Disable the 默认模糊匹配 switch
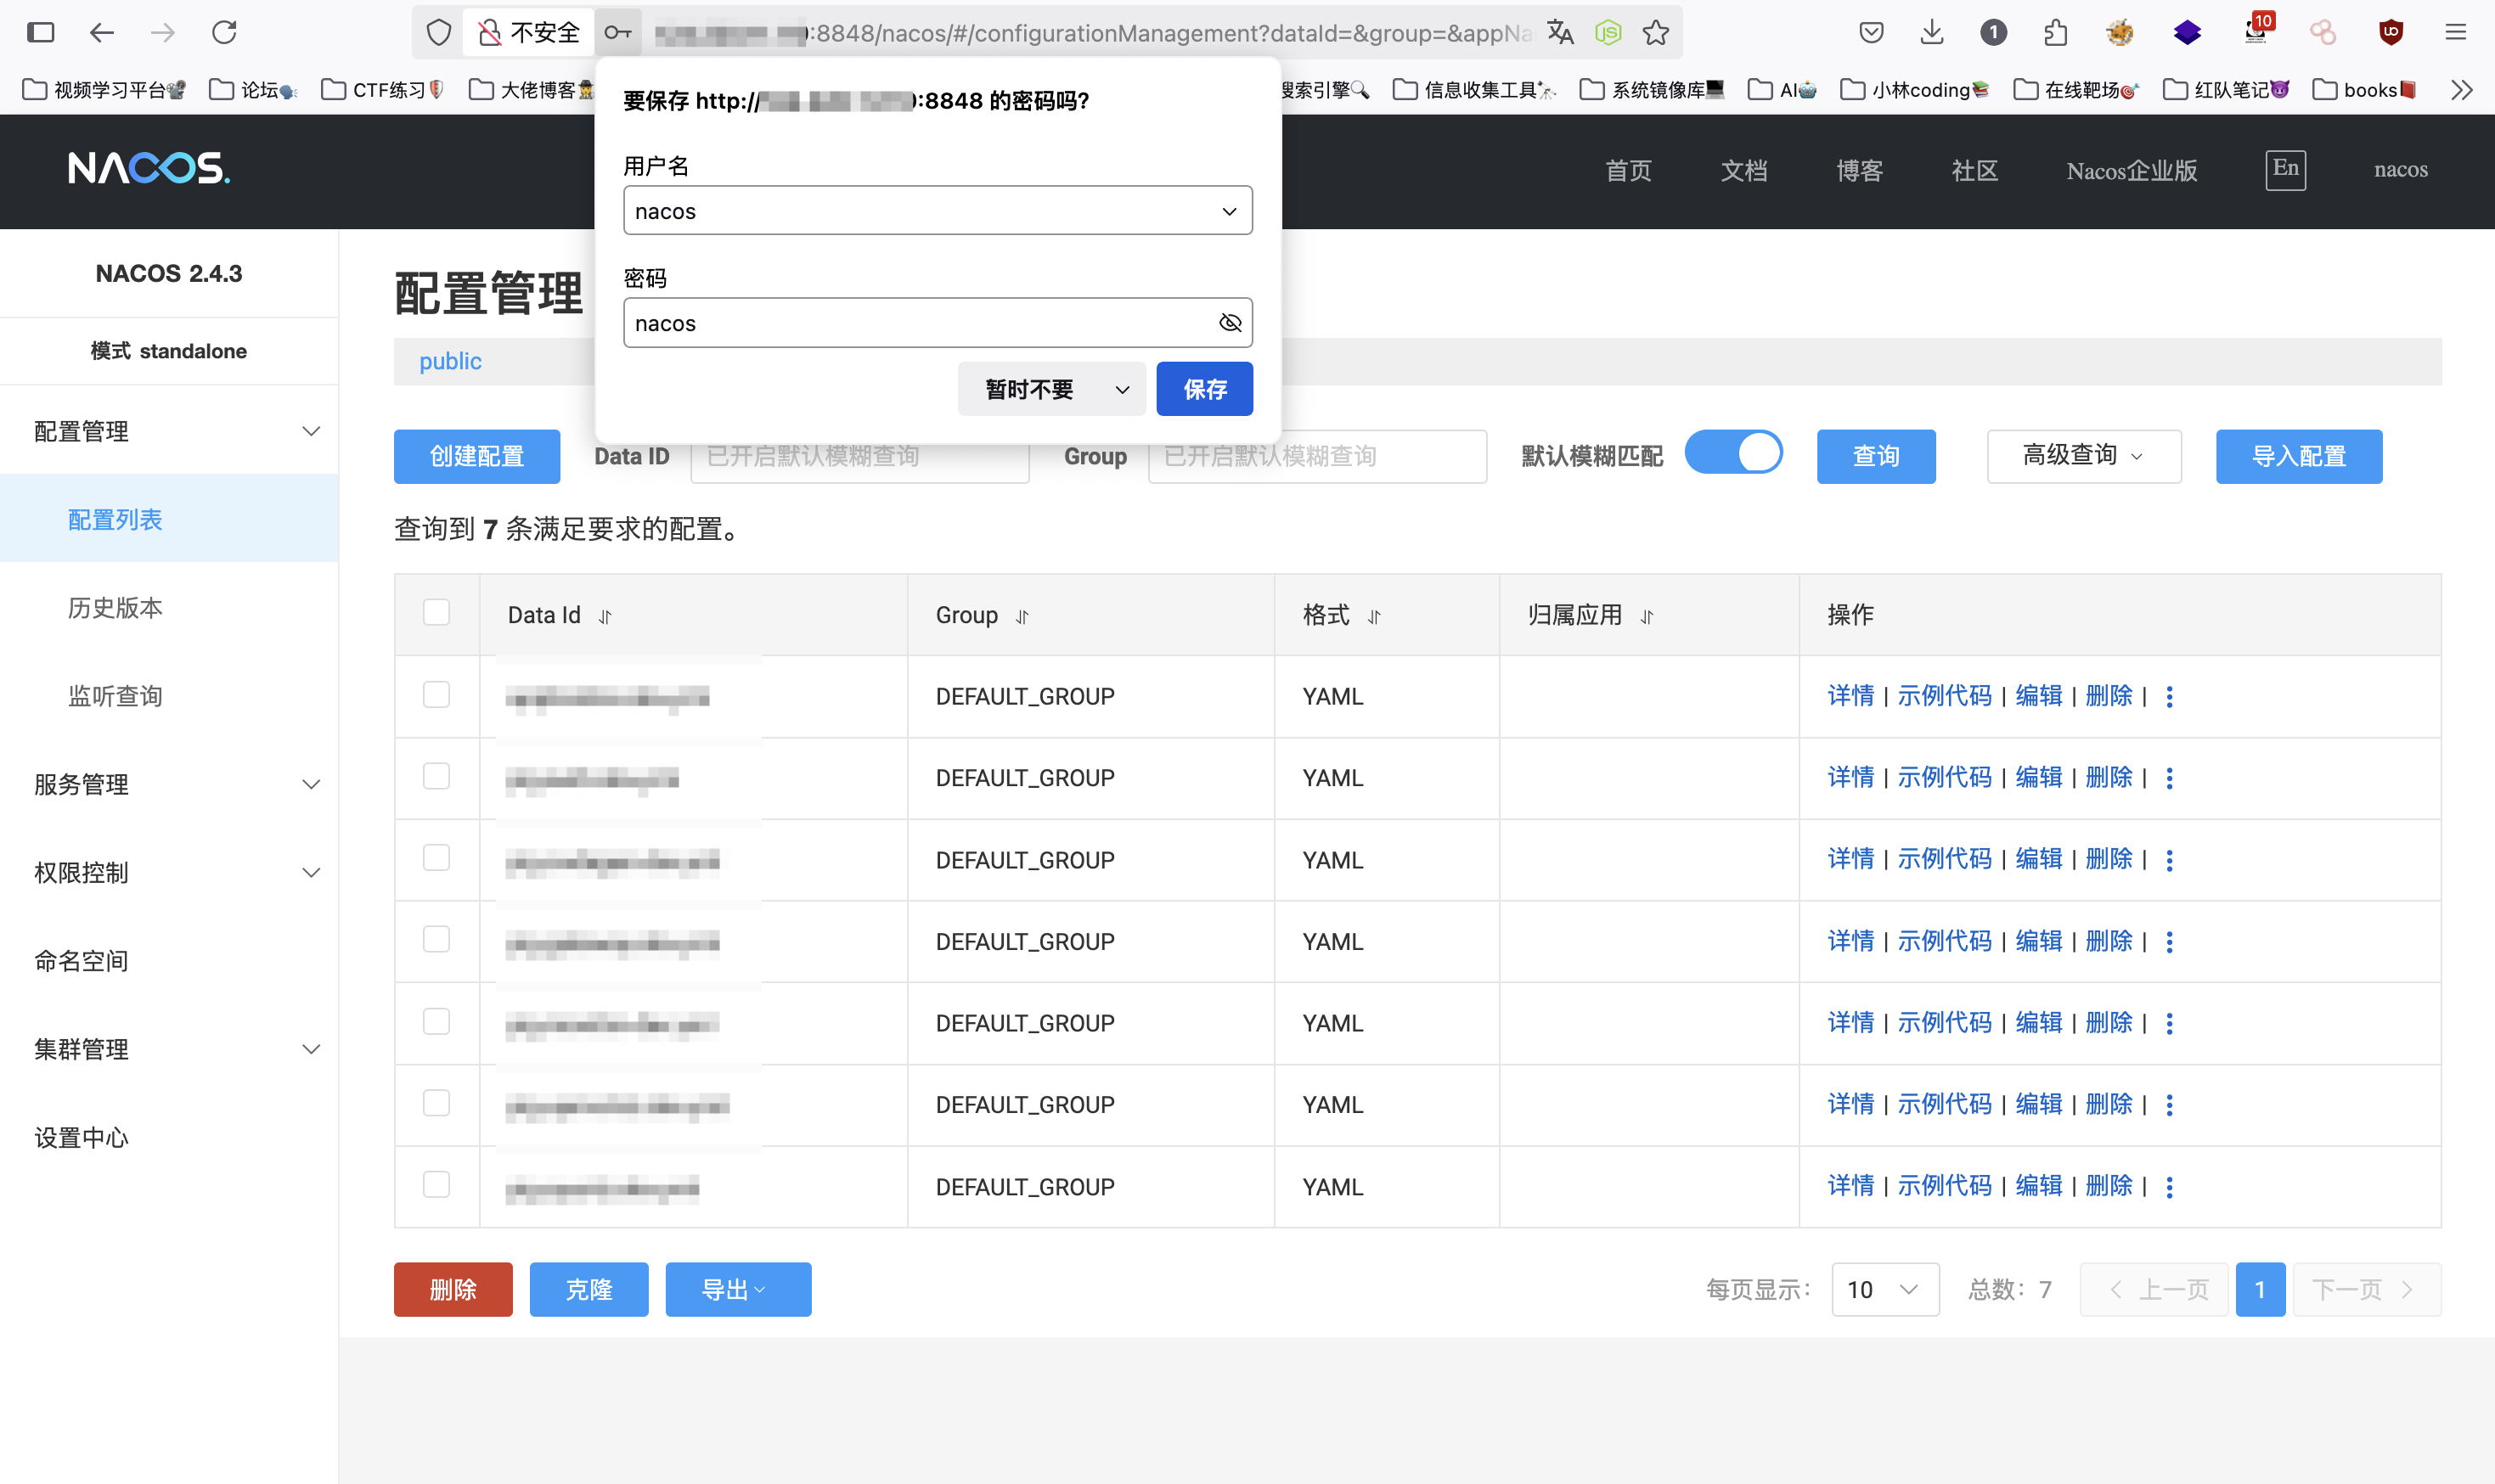Viewport: 2495px width, 1484px height. [x=1733, y=453]
